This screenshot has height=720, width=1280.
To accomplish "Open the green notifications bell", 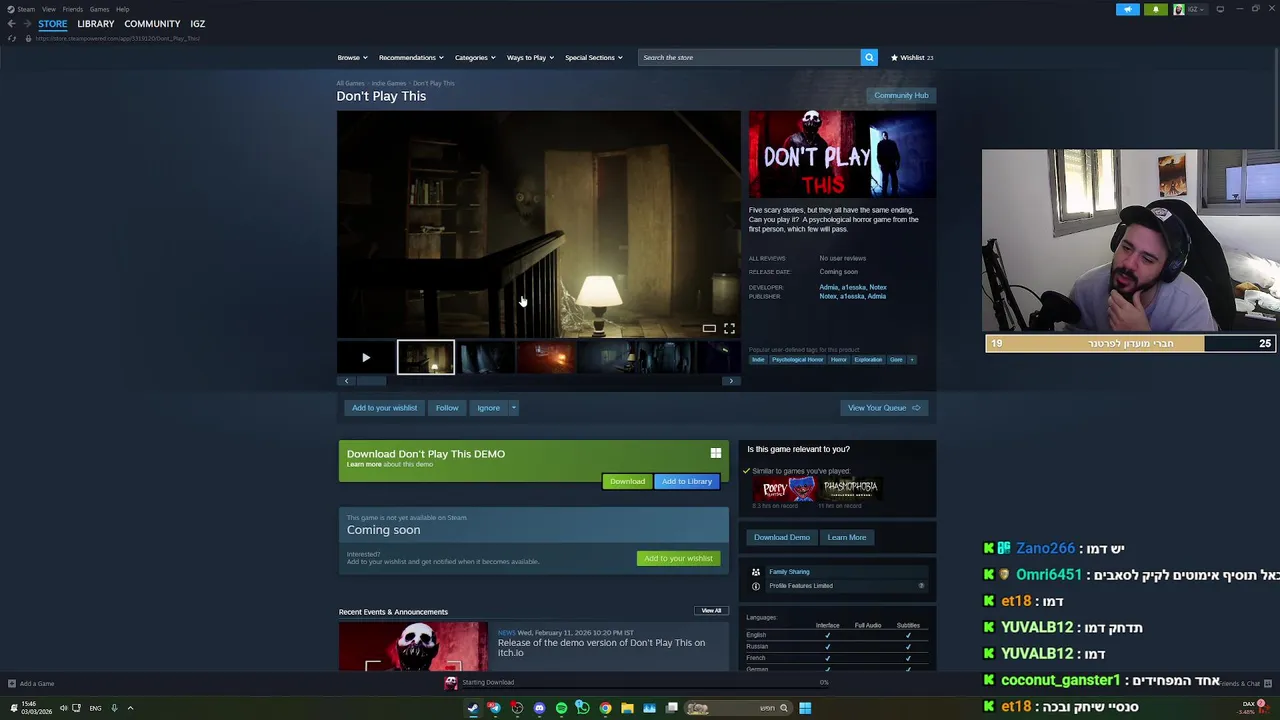I will (1155, 9).
